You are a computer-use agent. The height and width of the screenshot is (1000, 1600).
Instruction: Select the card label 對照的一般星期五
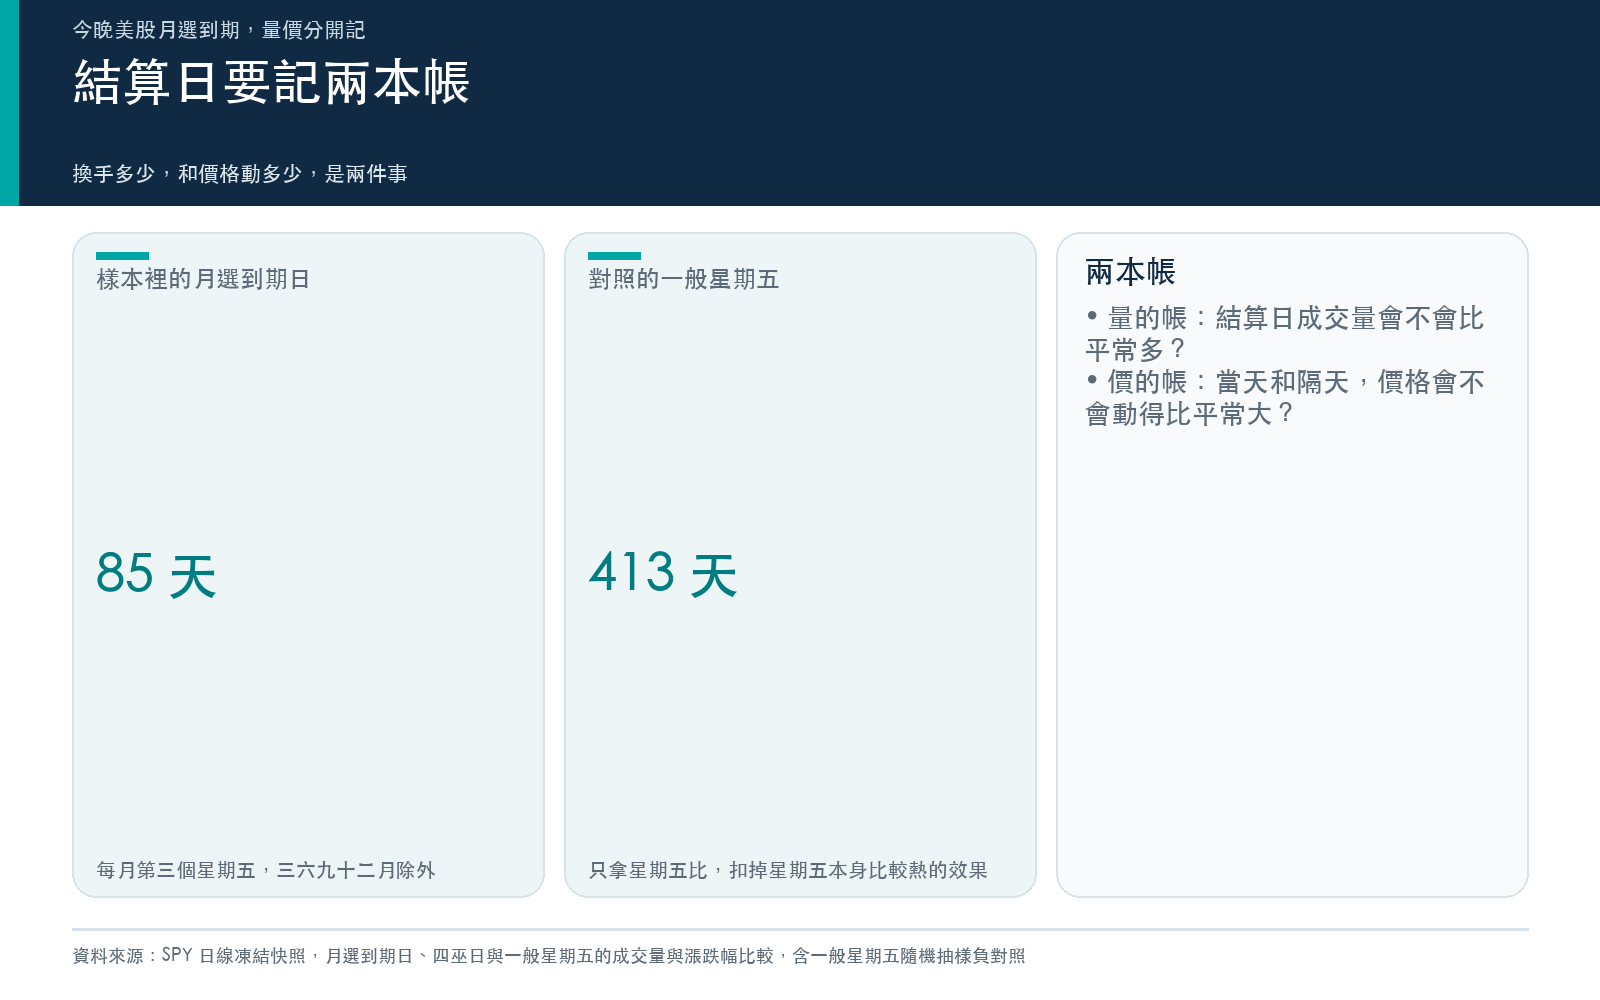point(684,279)
